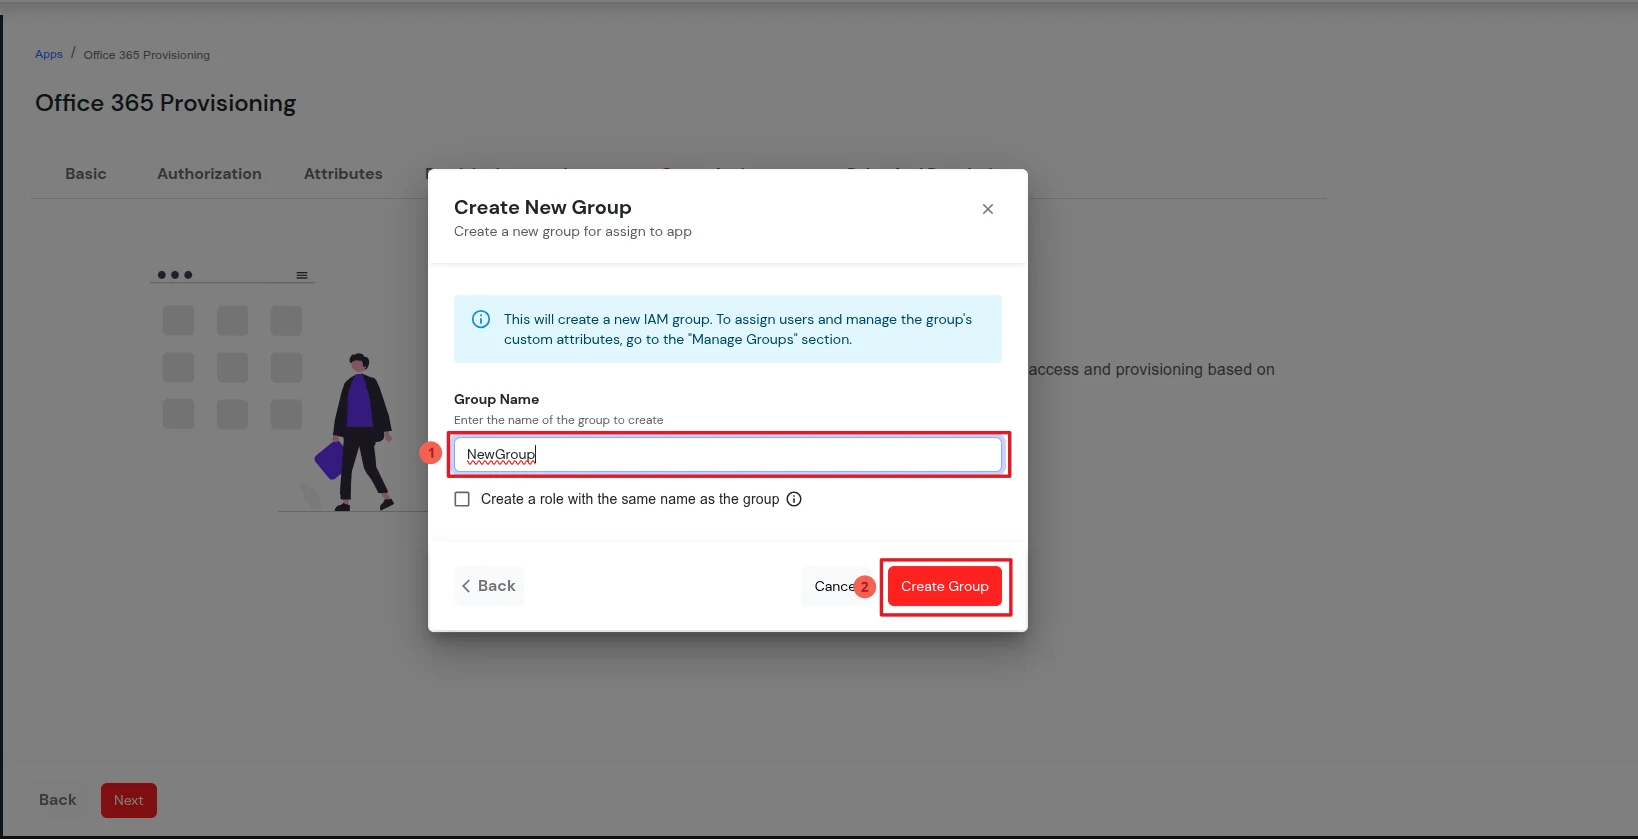
Task: Click the page-level Back button beside Next
Action: (x=58, y=800)
